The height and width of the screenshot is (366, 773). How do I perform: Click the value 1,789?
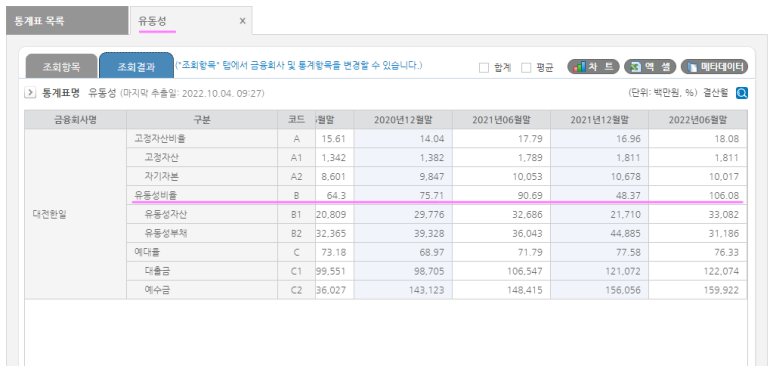(x=530, y=158)
